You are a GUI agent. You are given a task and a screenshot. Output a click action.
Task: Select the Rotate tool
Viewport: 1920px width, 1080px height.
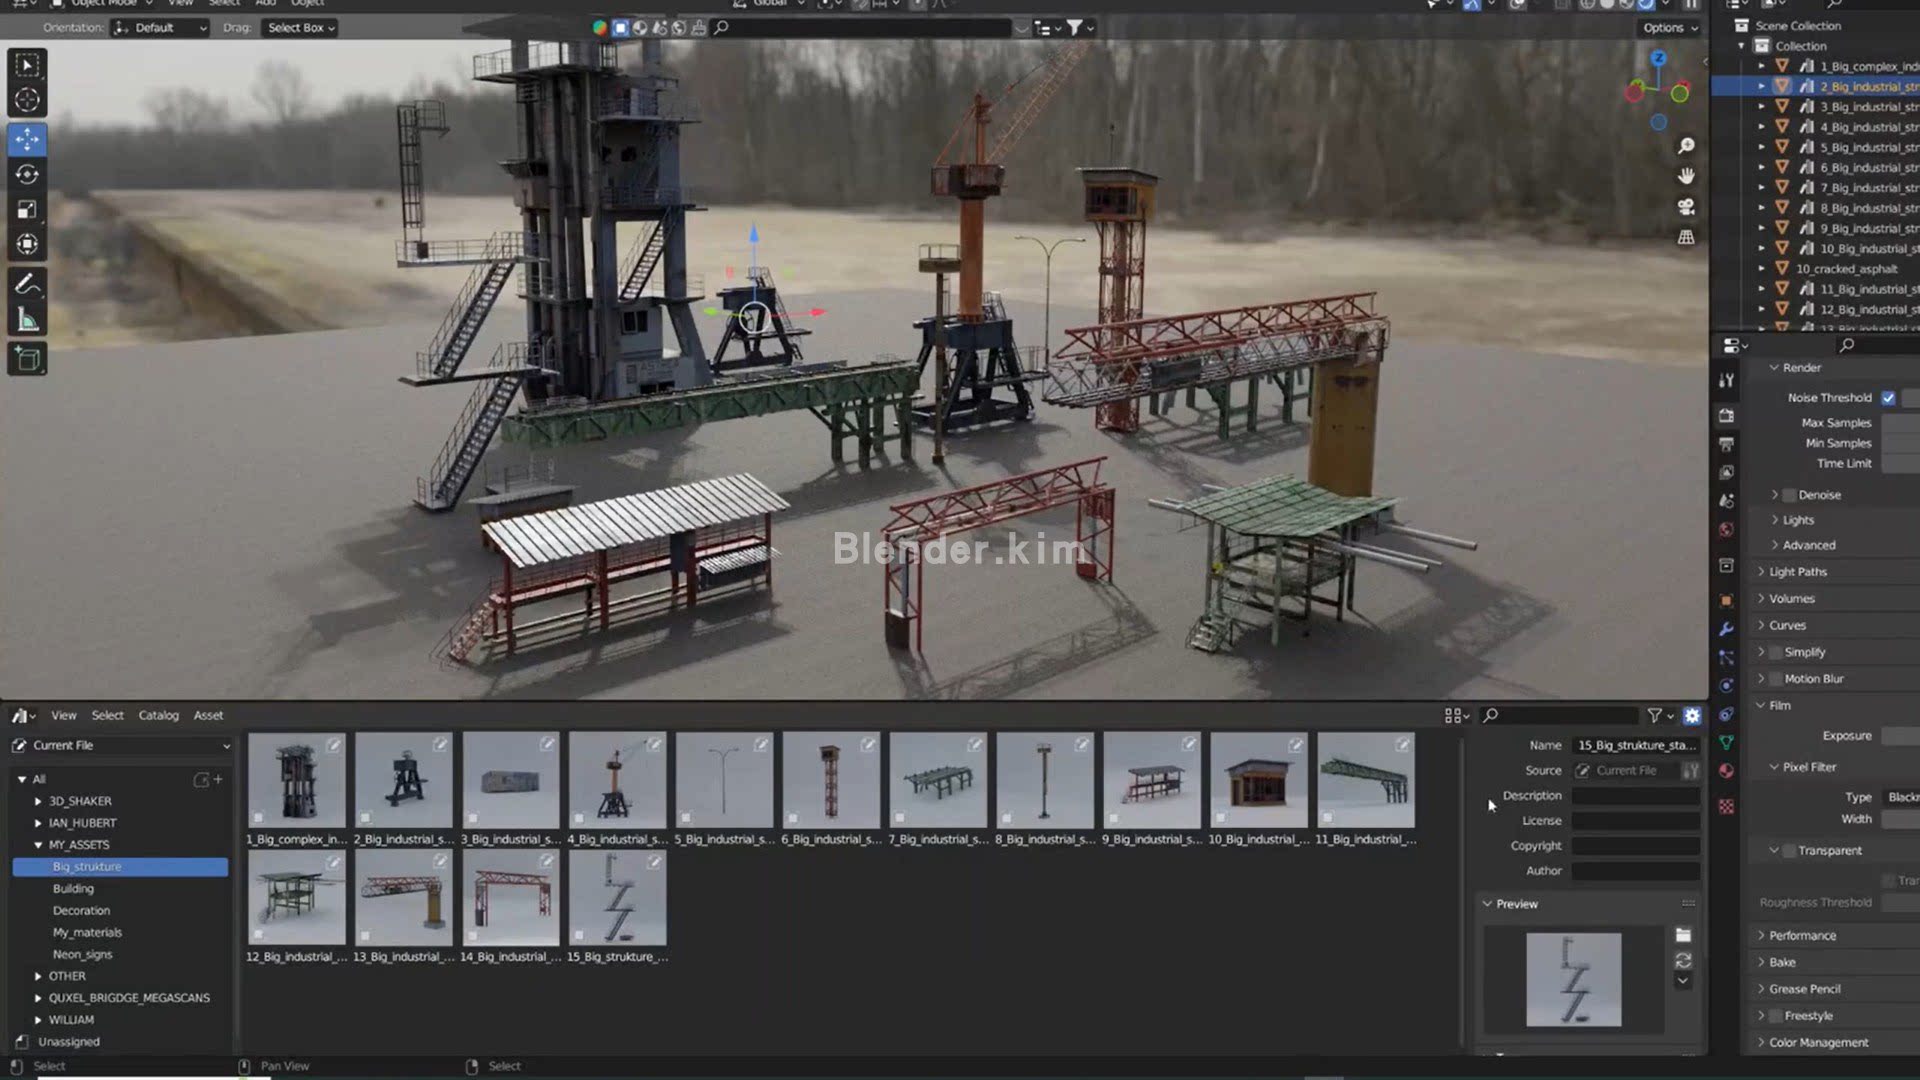(x=27, y=175)
